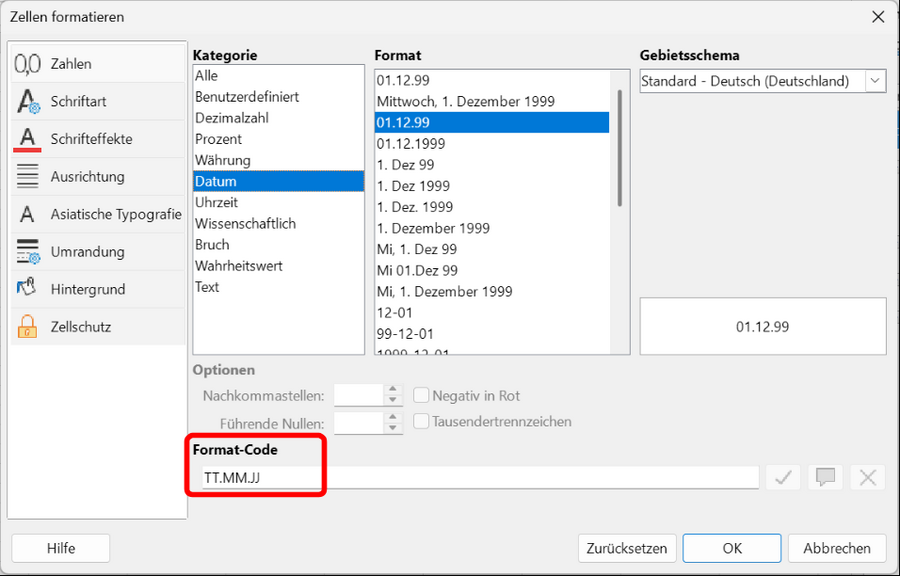The height and width of the screenshot is (576, 900).
Task: Select format 'Mittwoch, 1. Dezember 1999'
Action: pyautogui.click(x=492, y=102)
